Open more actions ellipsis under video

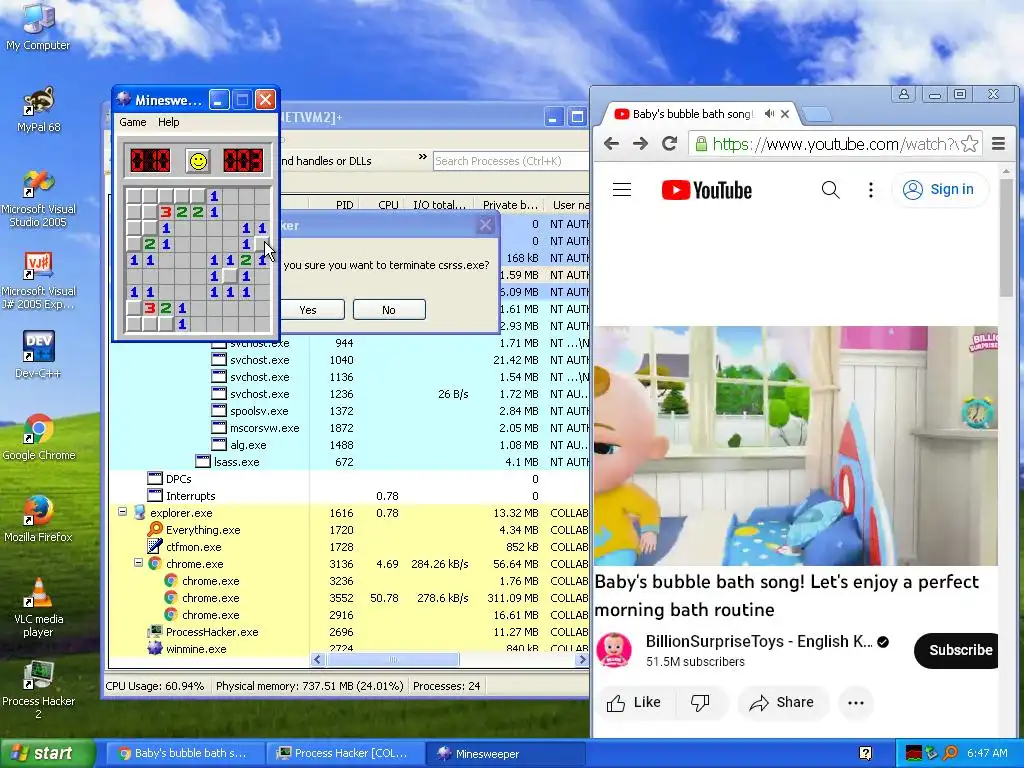pos(856,703)
